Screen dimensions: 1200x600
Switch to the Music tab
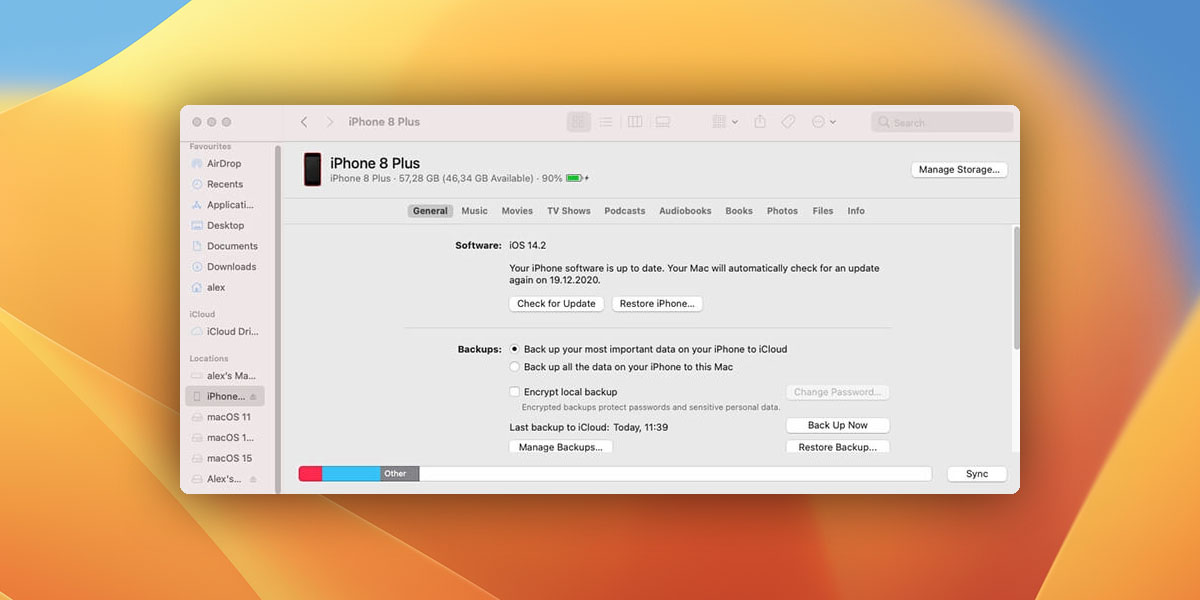click(475, 211)
